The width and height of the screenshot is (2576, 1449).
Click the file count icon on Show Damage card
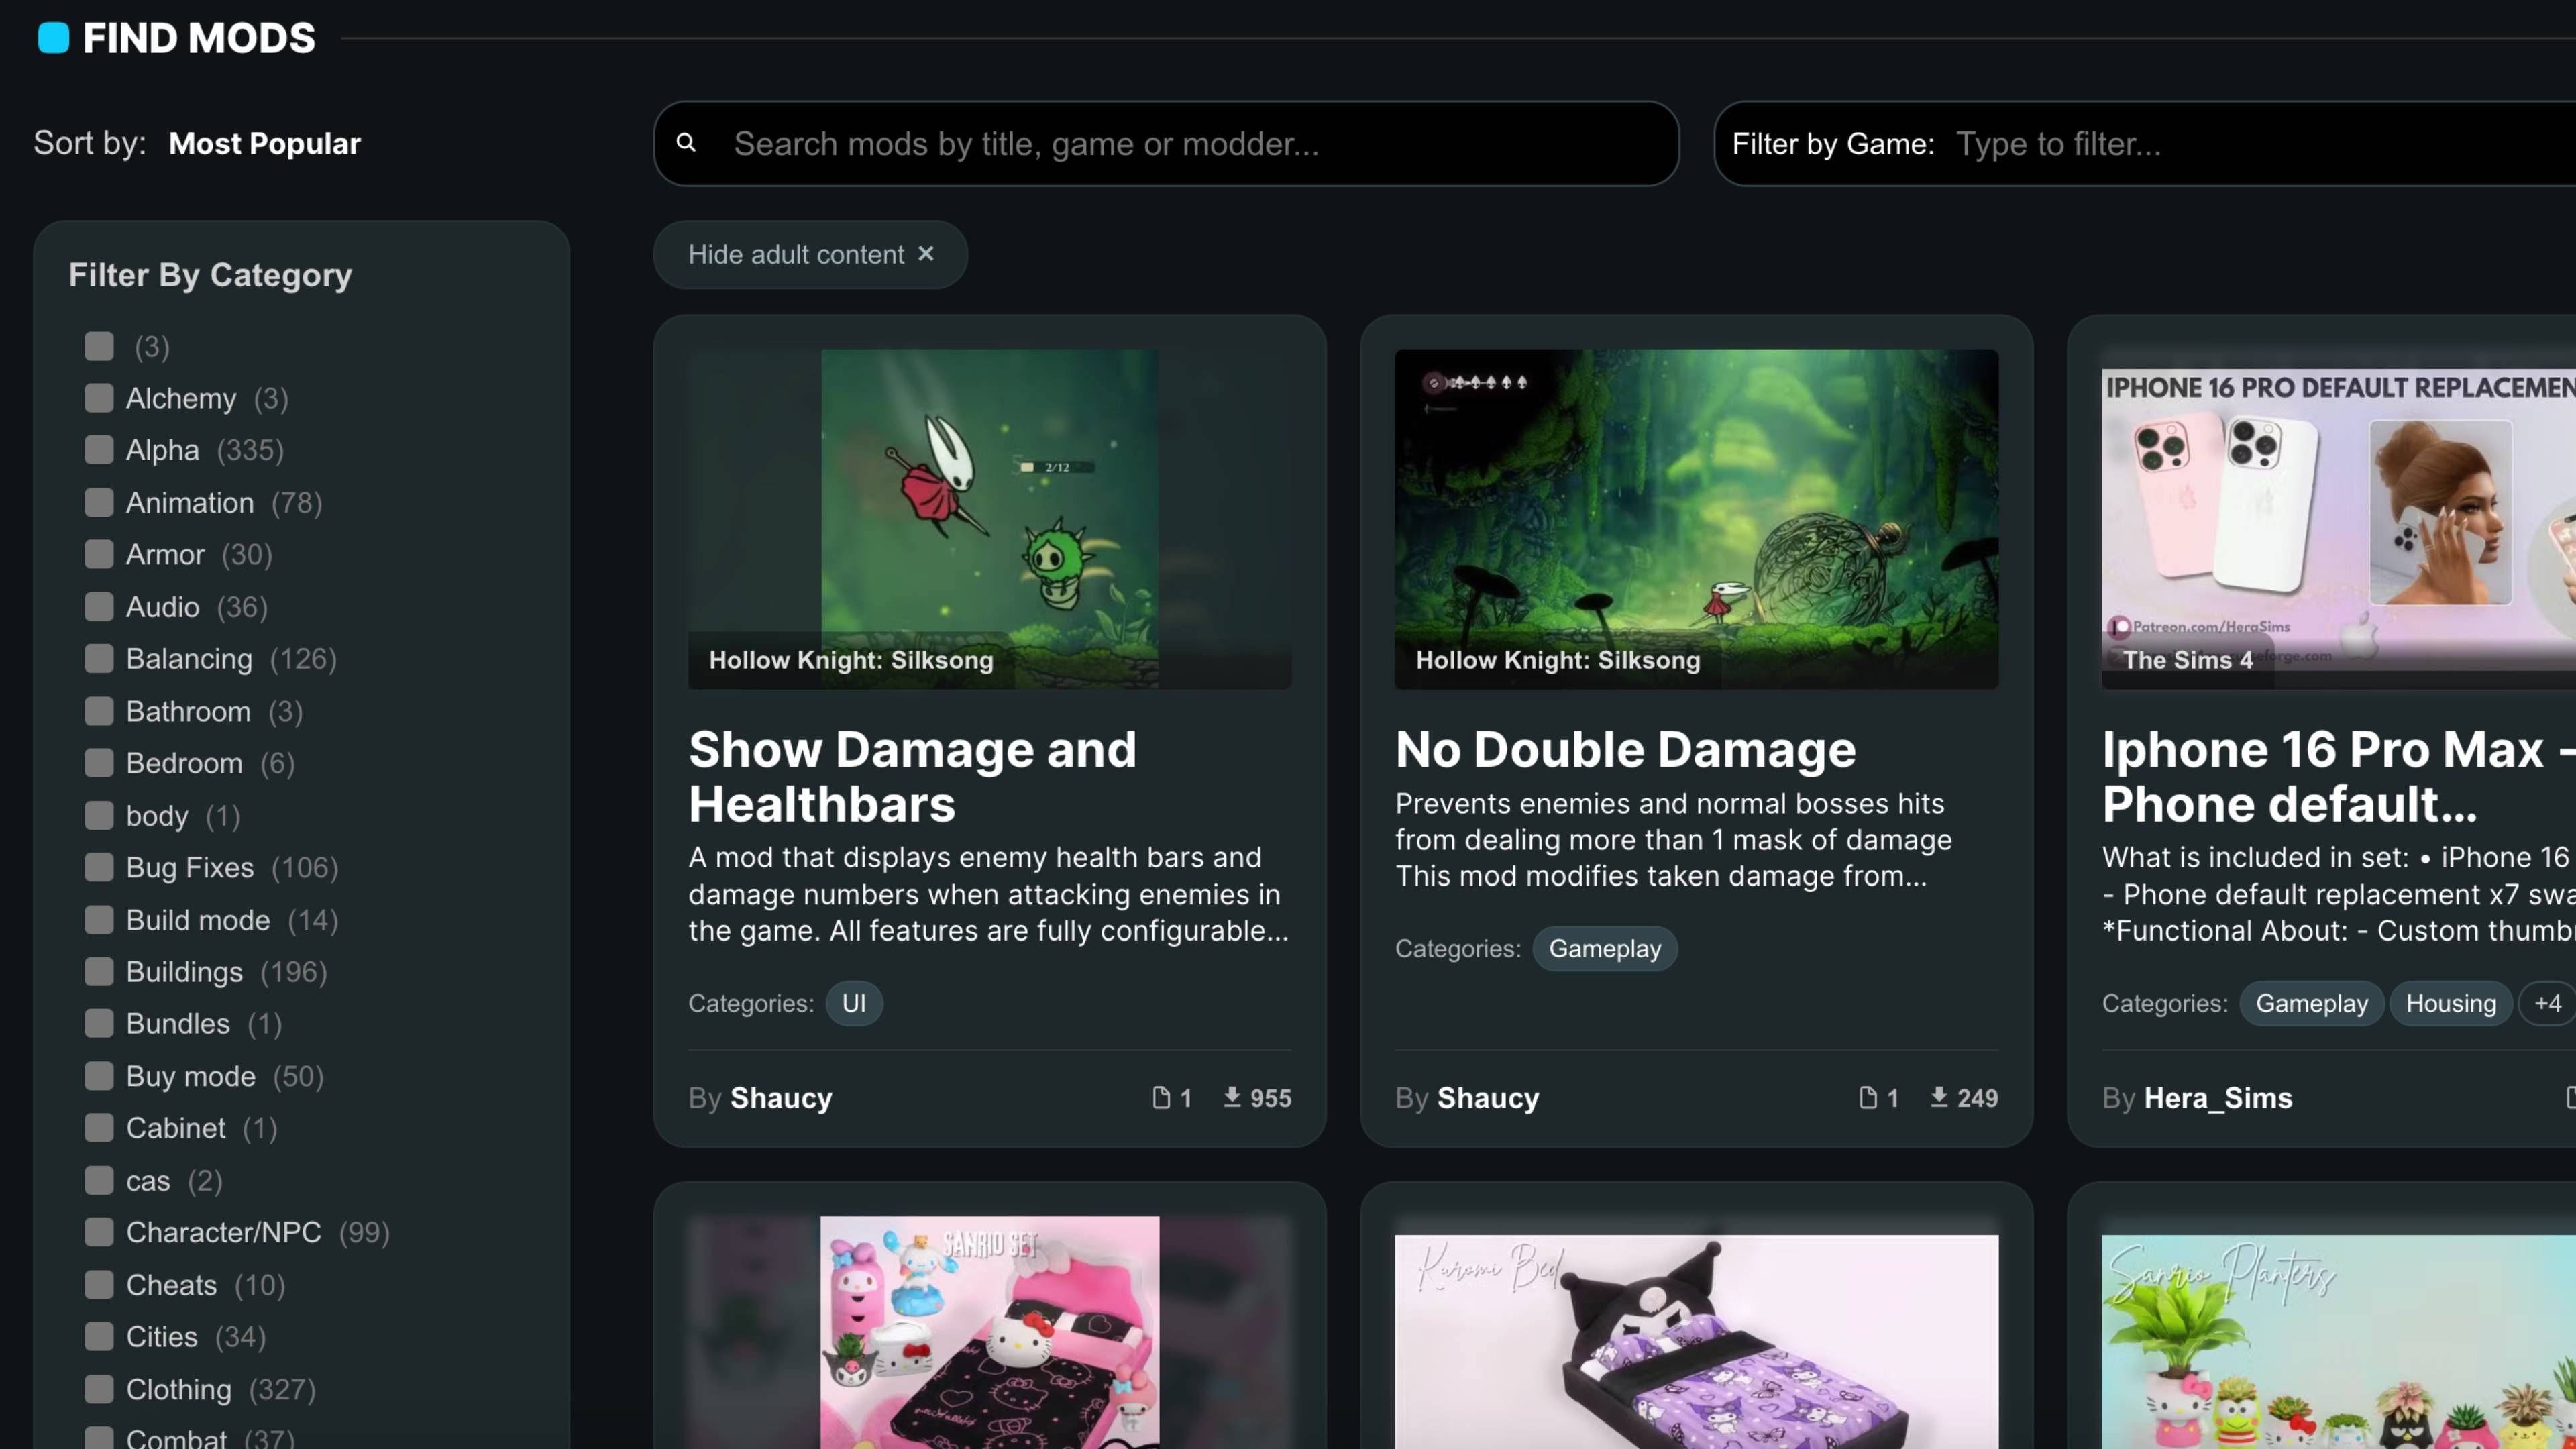click(x=1161, y=1097)
